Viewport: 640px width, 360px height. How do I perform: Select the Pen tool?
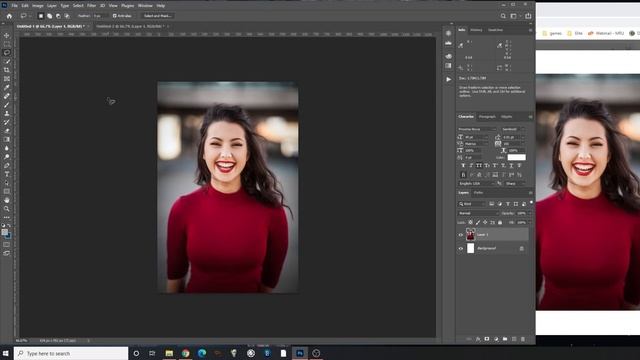7,165
